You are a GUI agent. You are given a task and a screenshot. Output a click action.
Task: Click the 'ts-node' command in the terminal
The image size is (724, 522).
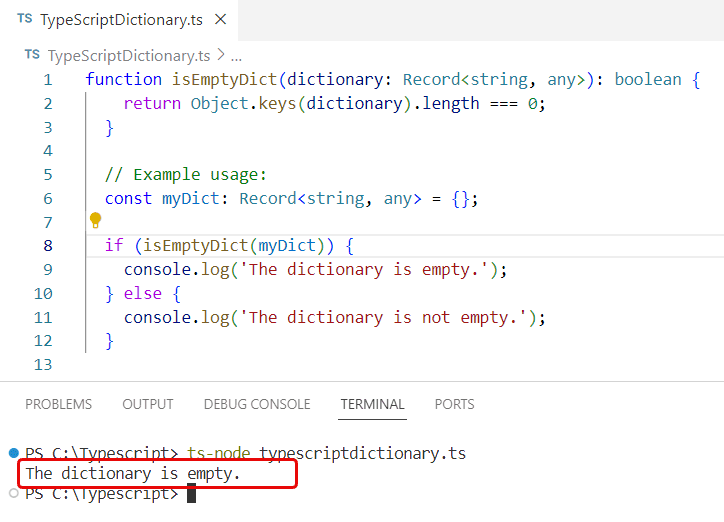click(x=219, y=453)
